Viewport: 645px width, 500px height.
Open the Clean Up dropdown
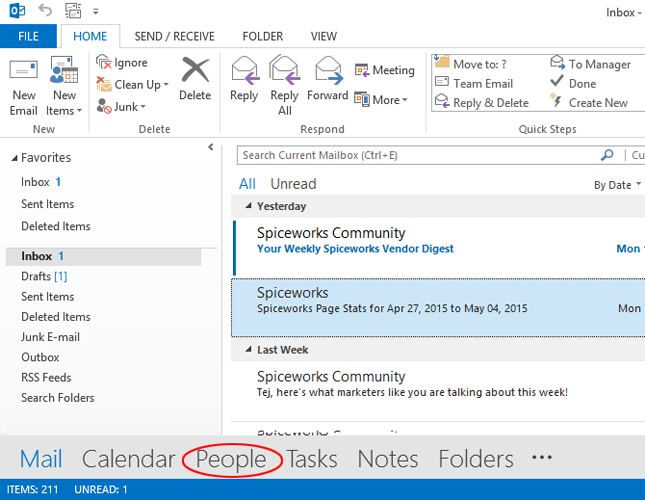click(132, 84)
